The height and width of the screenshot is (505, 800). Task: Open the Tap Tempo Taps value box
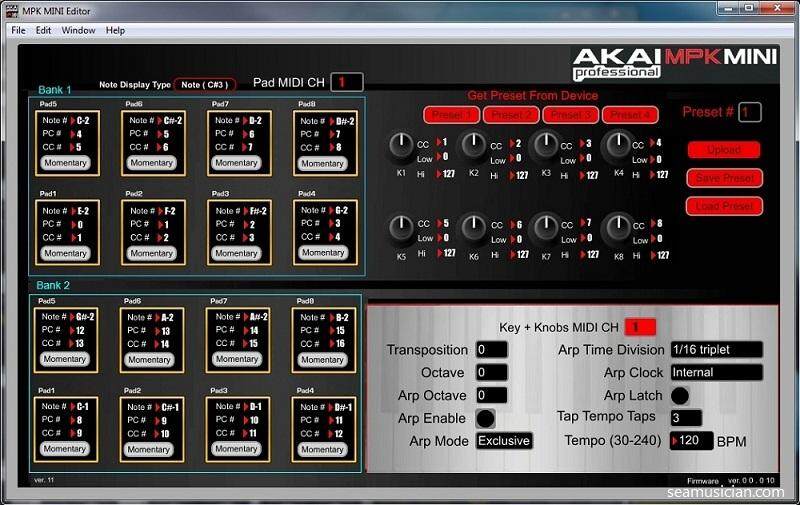click(x=686, y=418)
